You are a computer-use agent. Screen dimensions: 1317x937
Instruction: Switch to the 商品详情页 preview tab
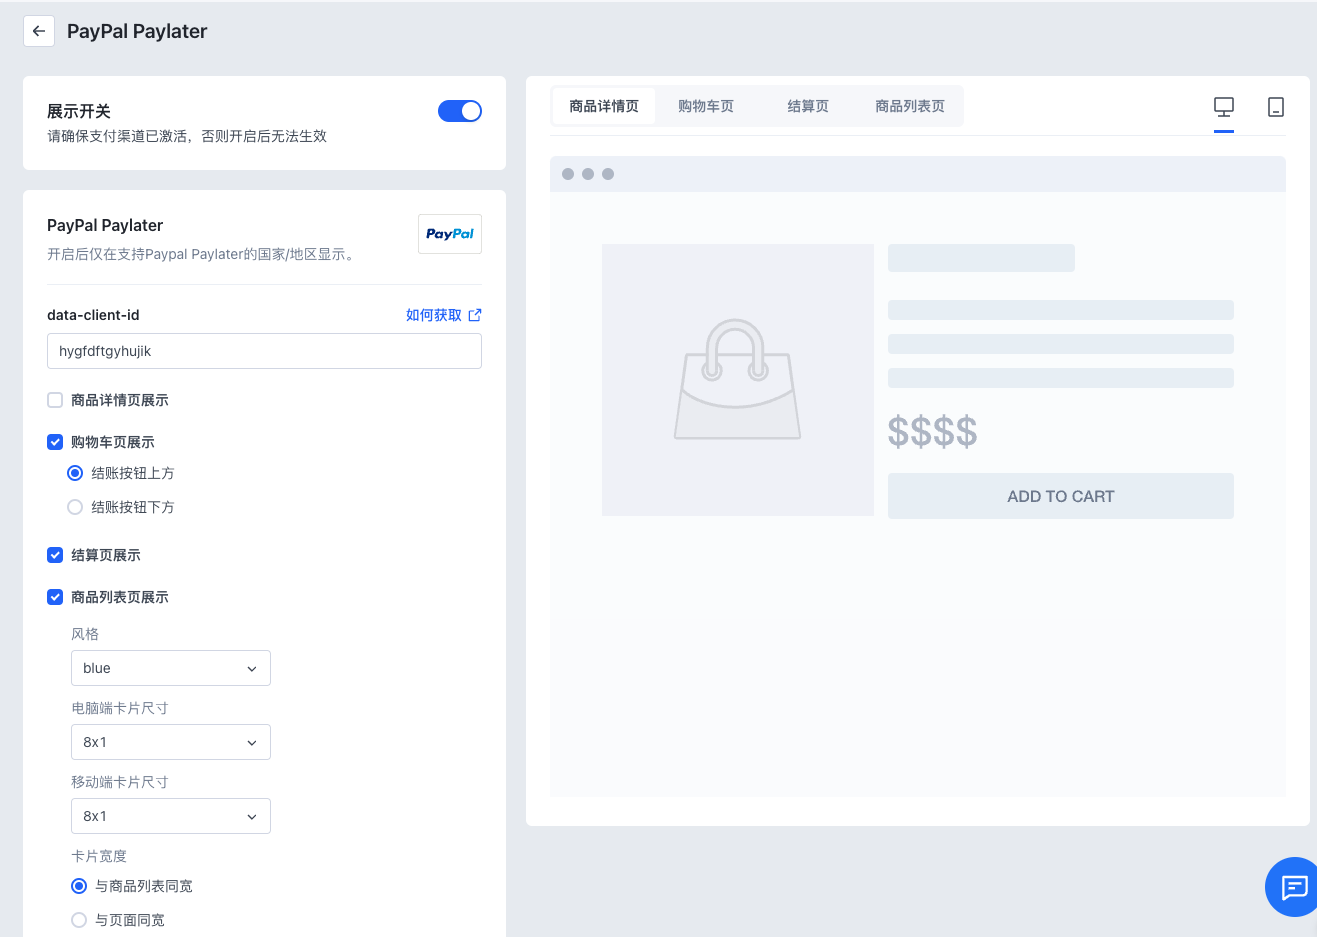(x=604, y=106)
